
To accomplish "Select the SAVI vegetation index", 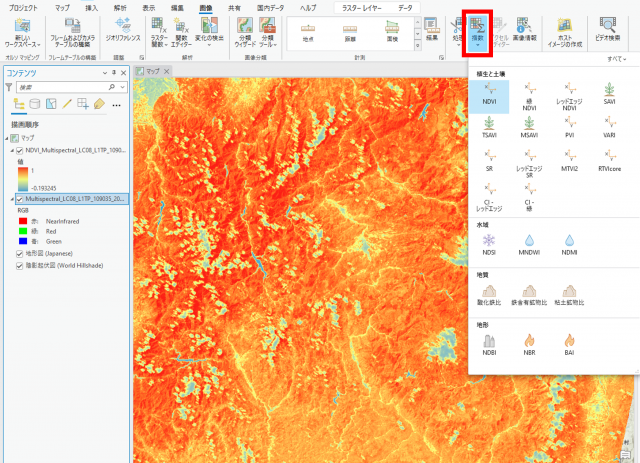I will (609, 93).
